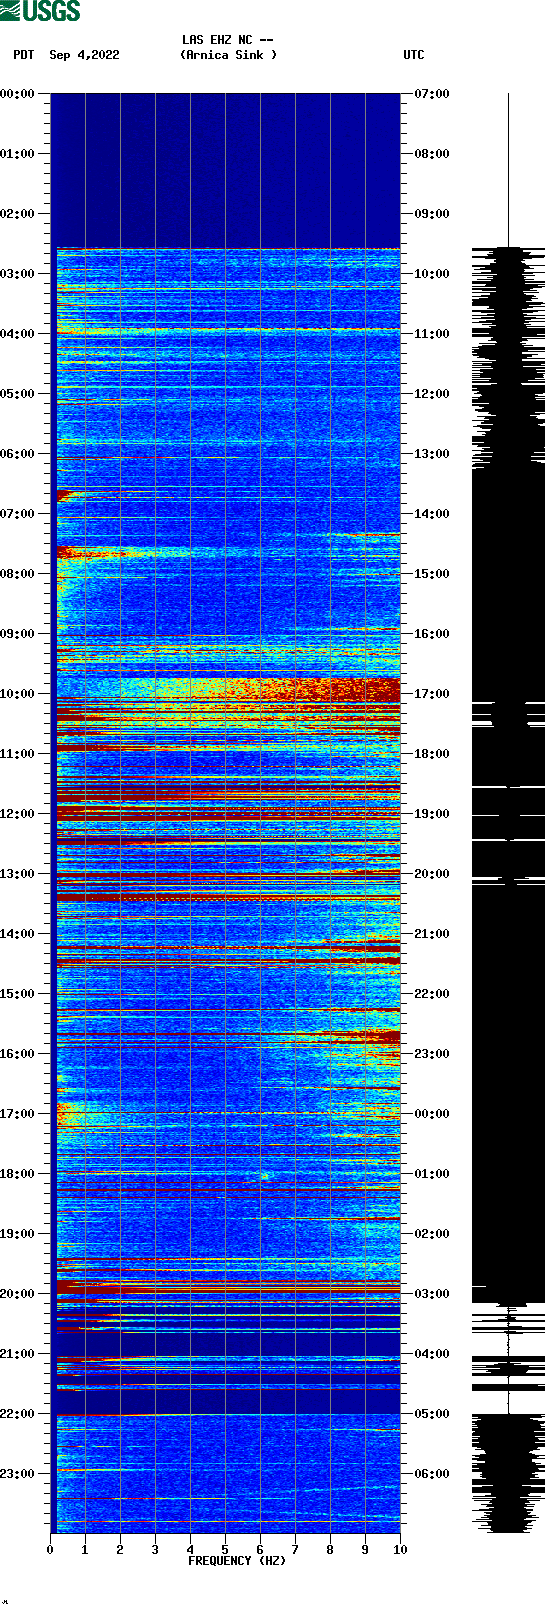The height and width of the screenshot is (1613, 552).
Task: Click the 10 Hz frequency tick label
Action: (x=400, y=1550)
